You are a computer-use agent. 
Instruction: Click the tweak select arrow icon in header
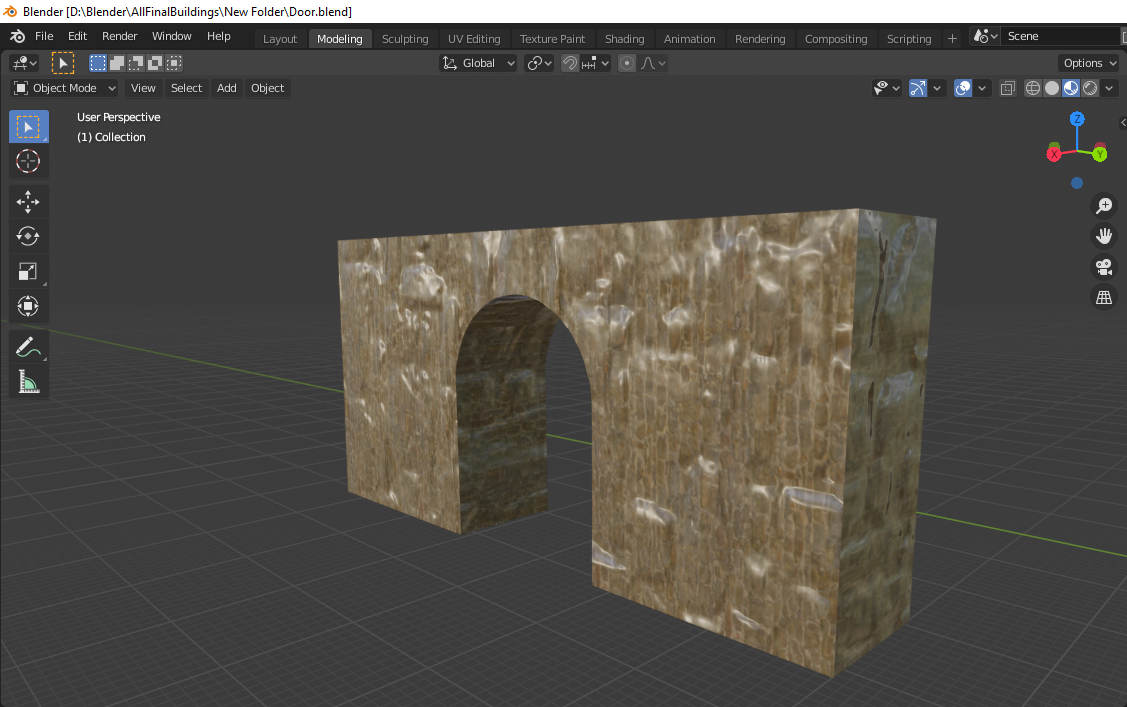pos(63,63)
